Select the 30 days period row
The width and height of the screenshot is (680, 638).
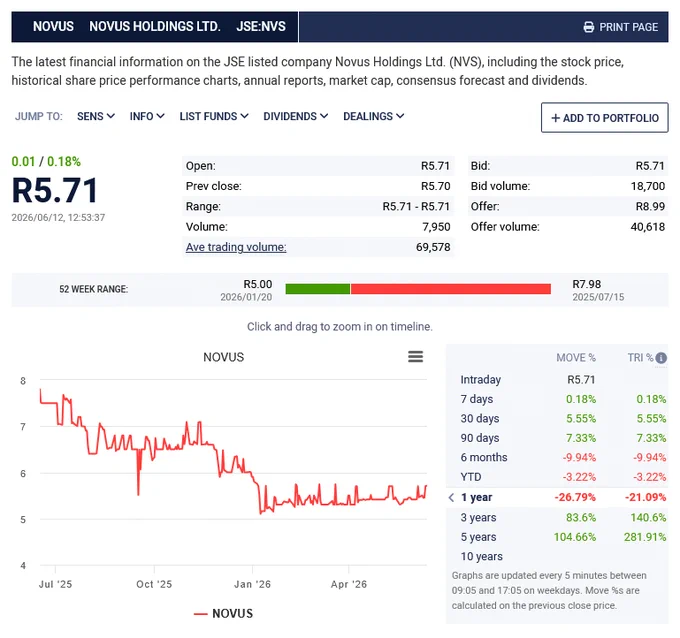[557, 419]
